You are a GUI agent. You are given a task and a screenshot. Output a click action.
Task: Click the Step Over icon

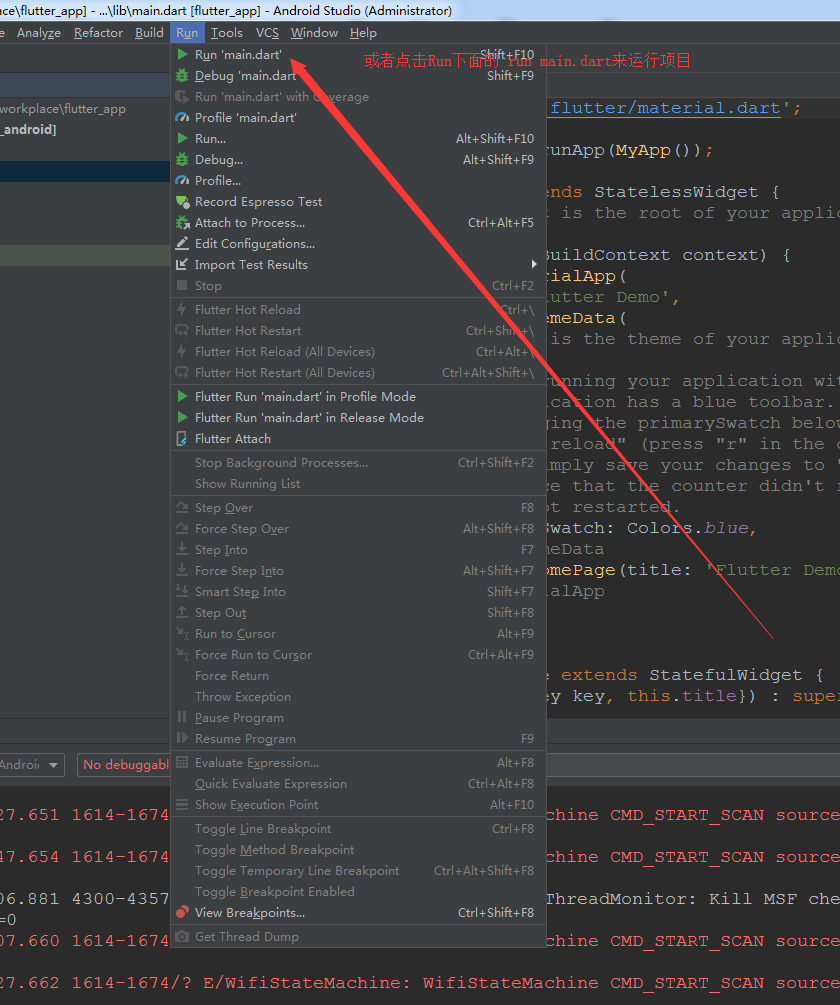183,508
